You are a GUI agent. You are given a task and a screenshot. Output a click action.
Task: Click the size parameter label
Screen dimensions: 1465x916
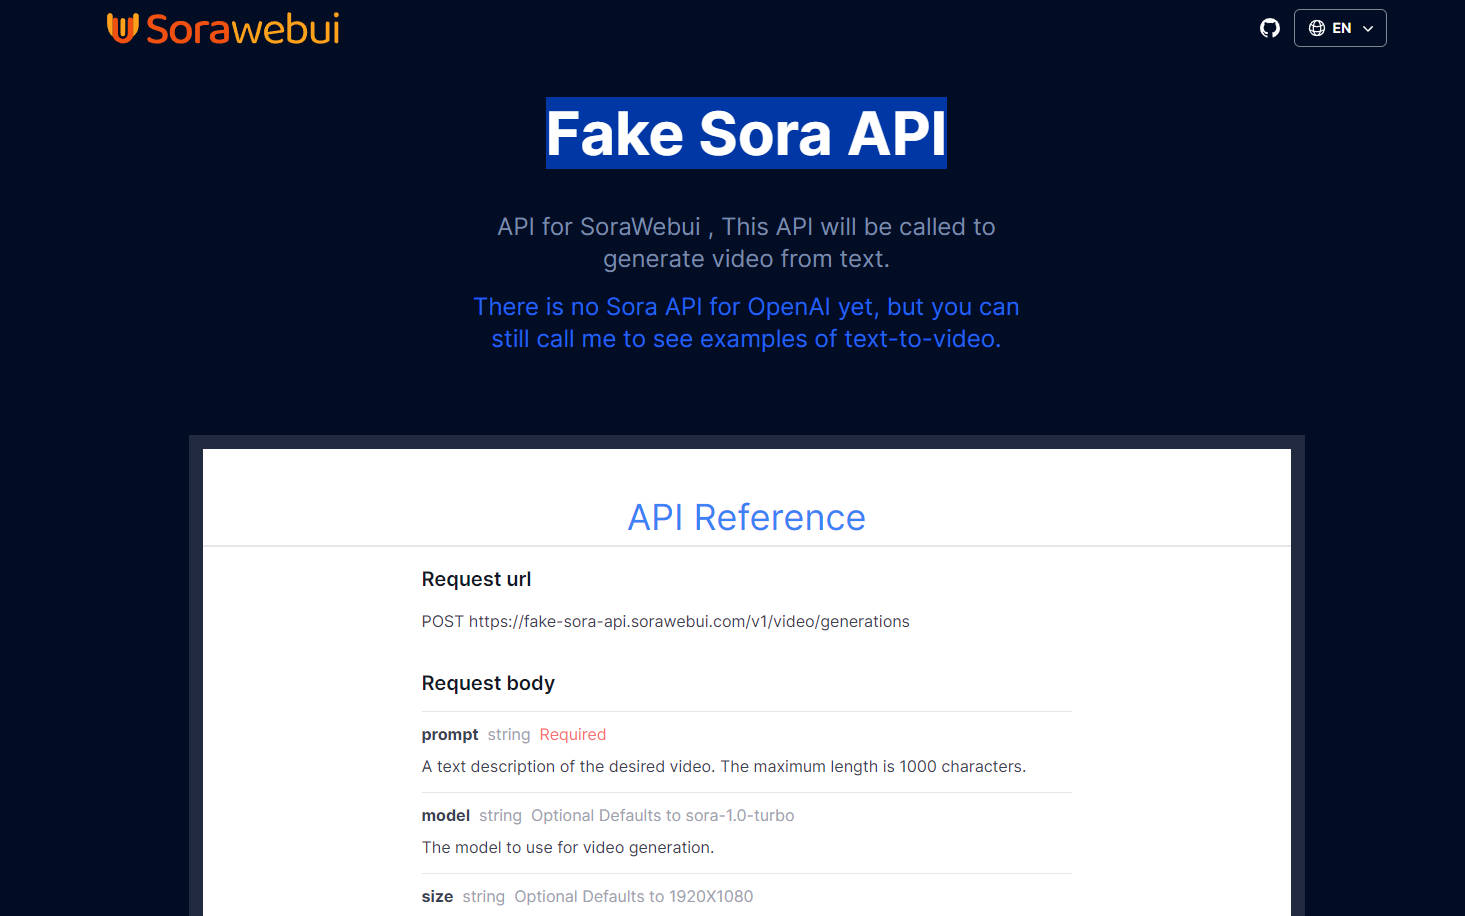pos(437,896)
